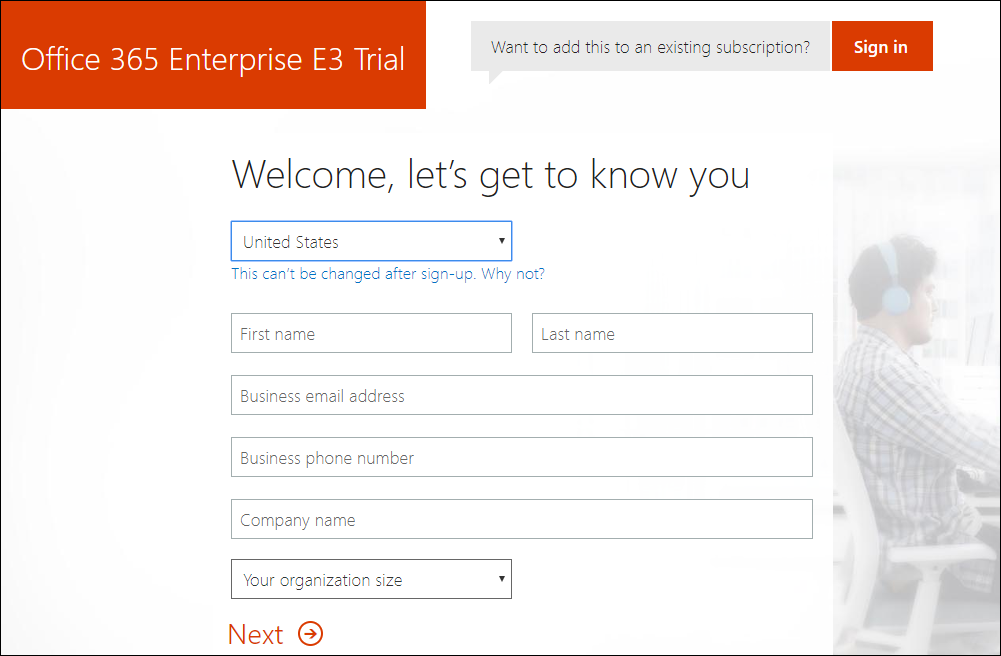Screen dimensions: 1001x656
Task: Click the existing subscription speech bubble
Action: coord(650,47)
